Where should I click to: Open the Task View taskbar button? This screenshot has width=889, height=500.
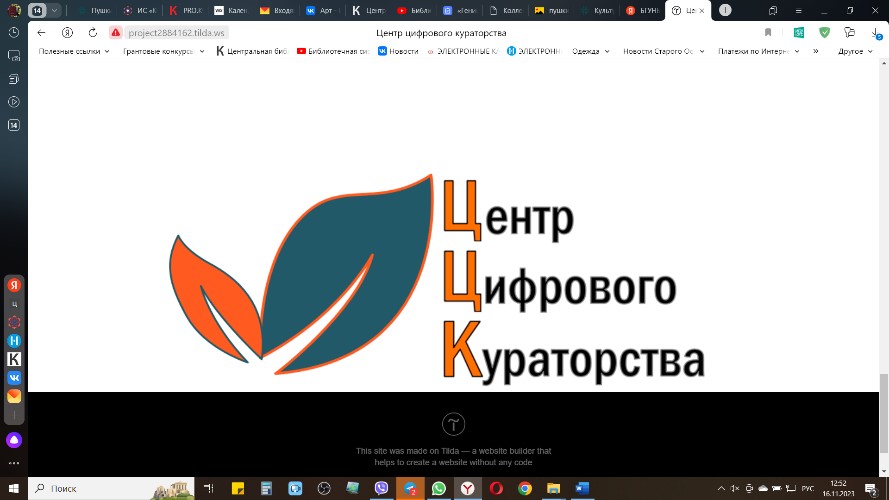(x=209, y=488)
